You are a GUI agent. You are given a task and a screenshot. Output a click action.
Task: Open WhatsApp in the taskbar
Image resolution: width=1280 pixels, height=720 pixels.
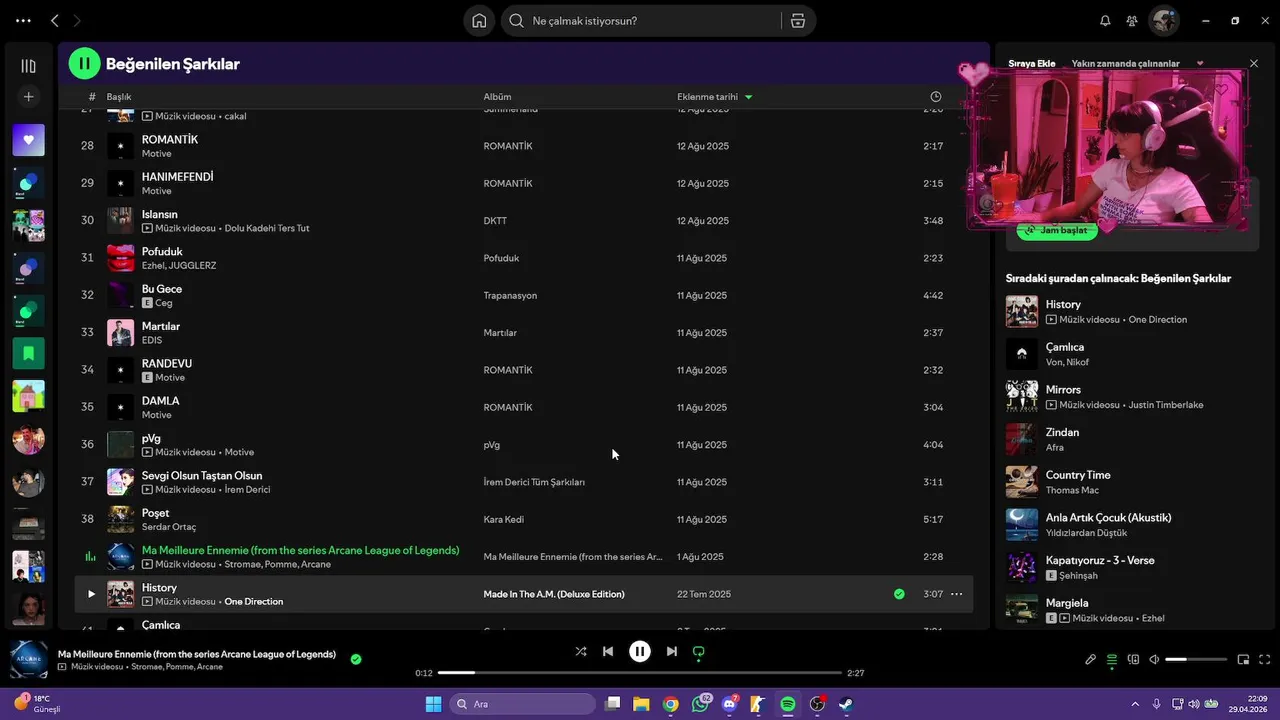click(700, 704)
